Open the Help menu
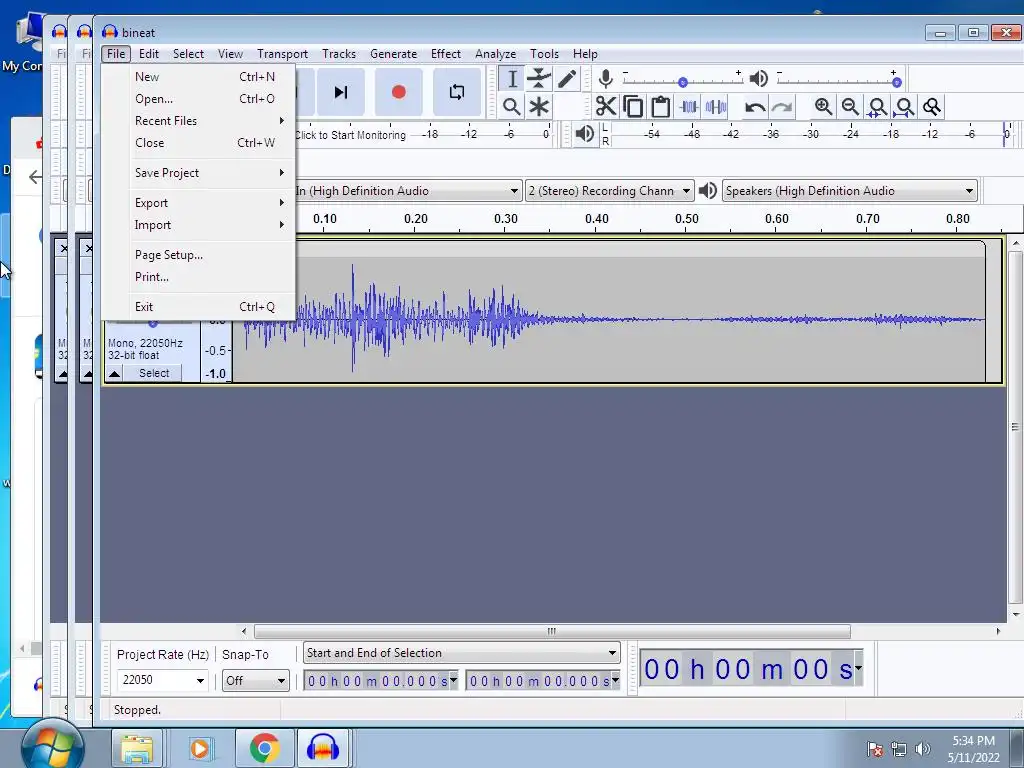 pyautogui.click(x=585, y=54)
